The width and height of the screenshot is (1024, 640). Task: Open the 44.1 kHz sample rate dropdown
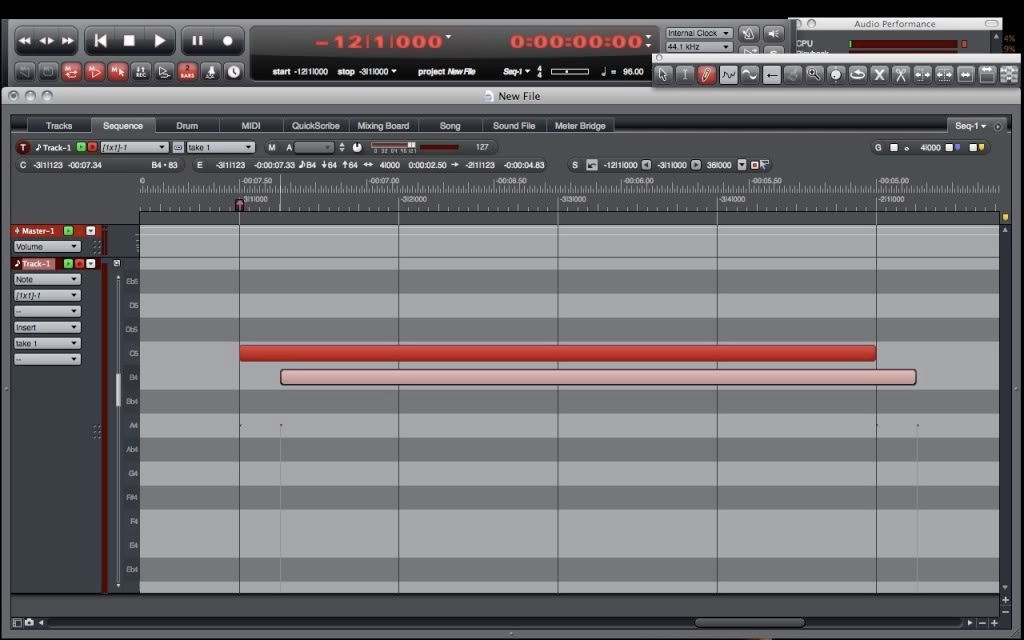(698, 47)
